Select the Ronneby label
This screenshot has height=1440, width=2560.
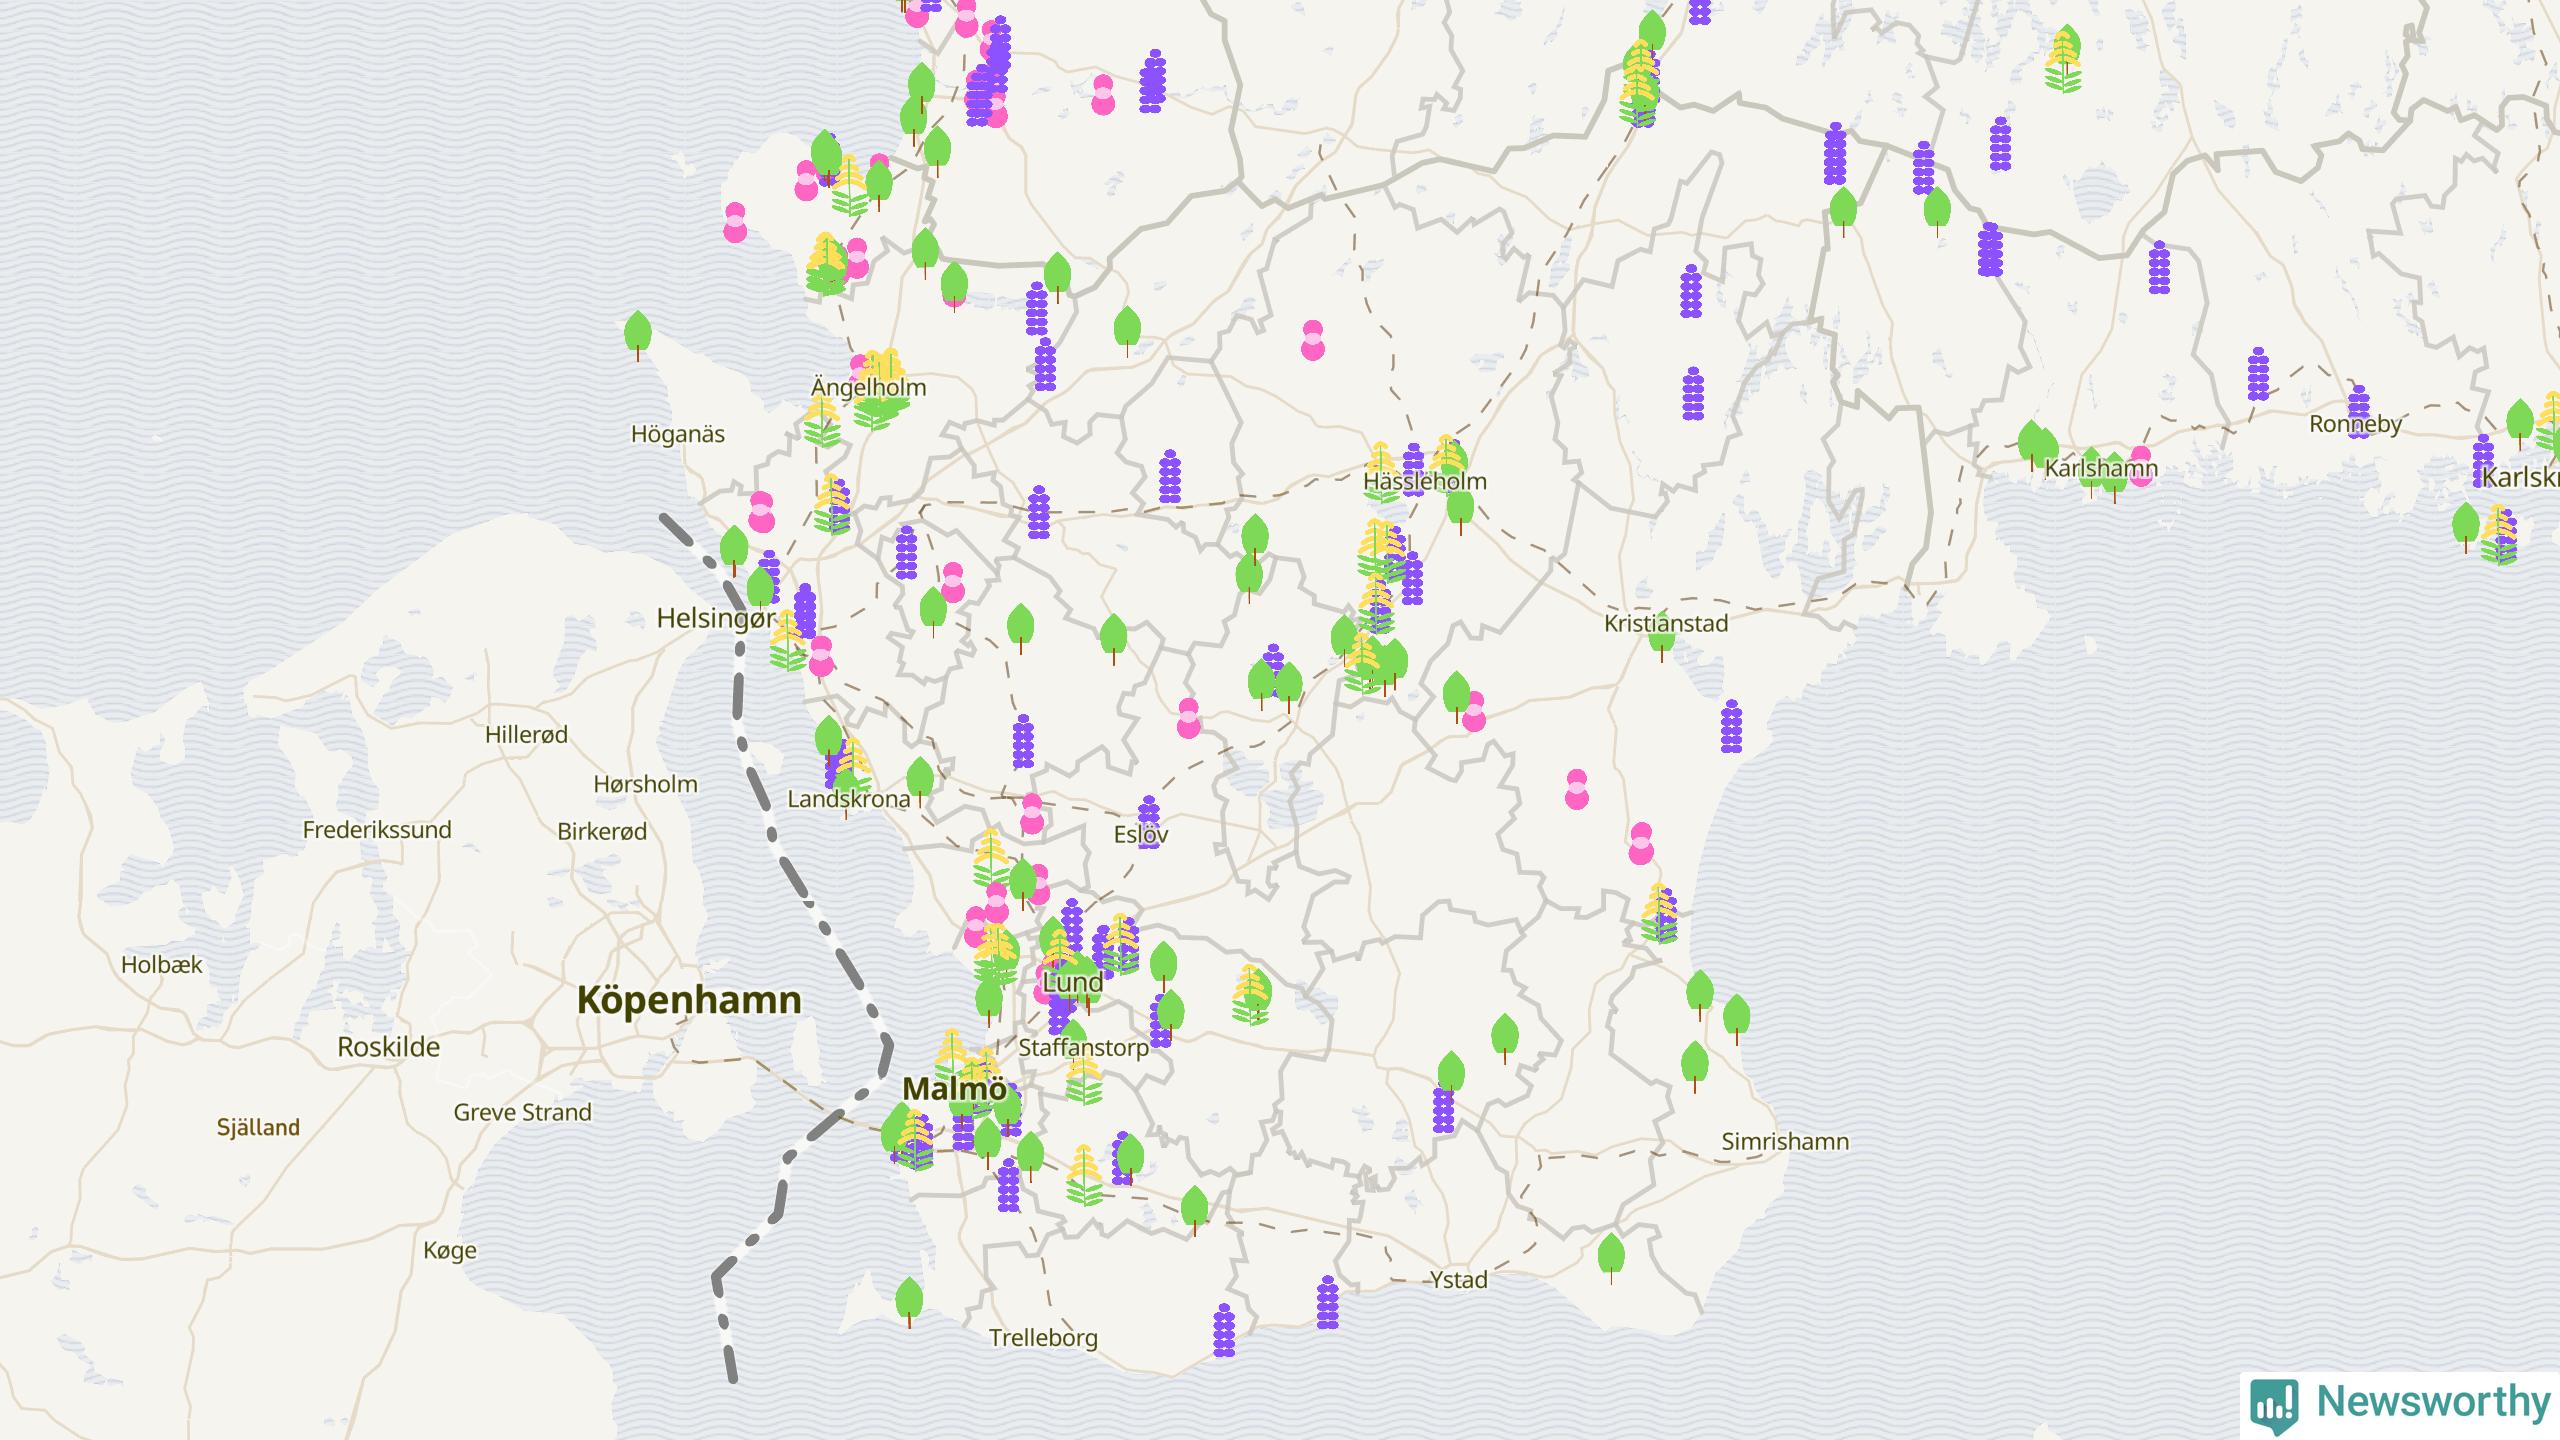tap(2355, 424)
